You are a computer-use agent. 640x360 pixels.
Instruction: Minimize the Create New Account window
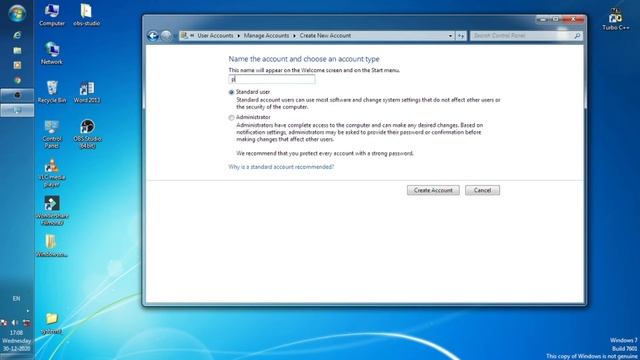point(543,19)
